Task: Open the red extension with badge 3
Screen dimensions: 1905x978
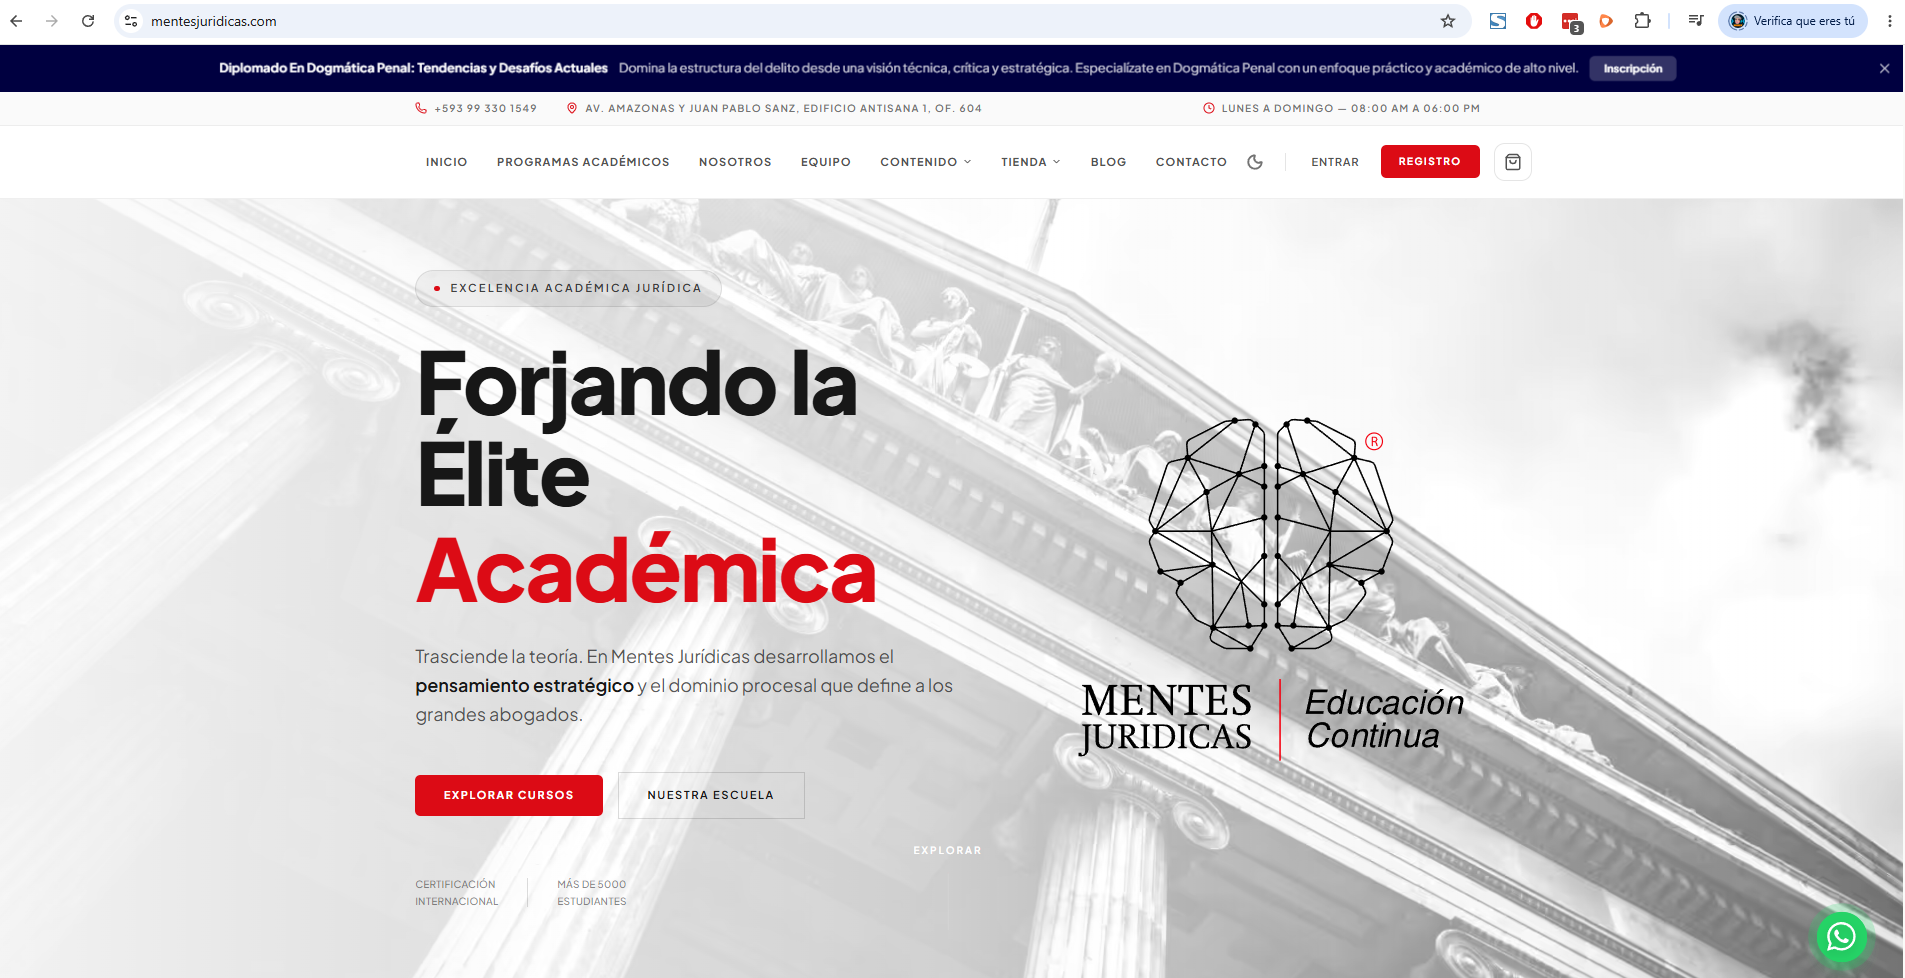Action: coord(1571,22)
